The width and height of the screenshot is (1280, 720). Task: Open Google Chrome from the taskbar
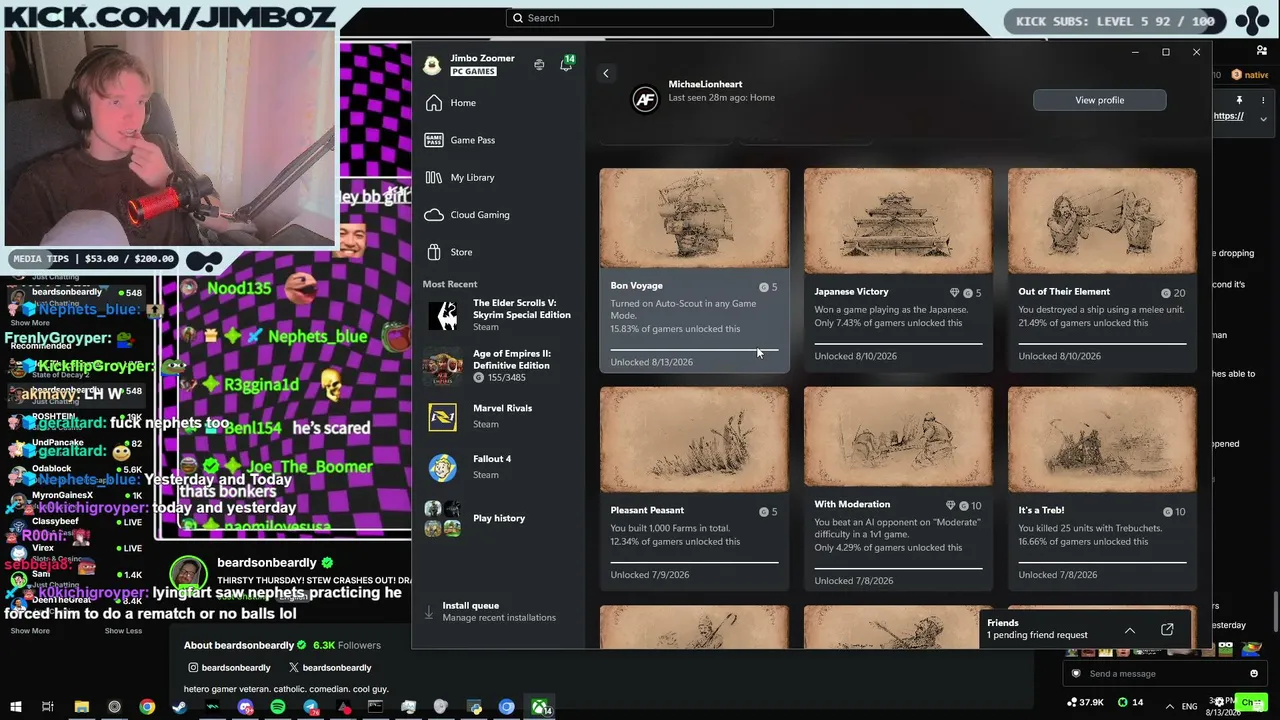click(x=147, y=707)
